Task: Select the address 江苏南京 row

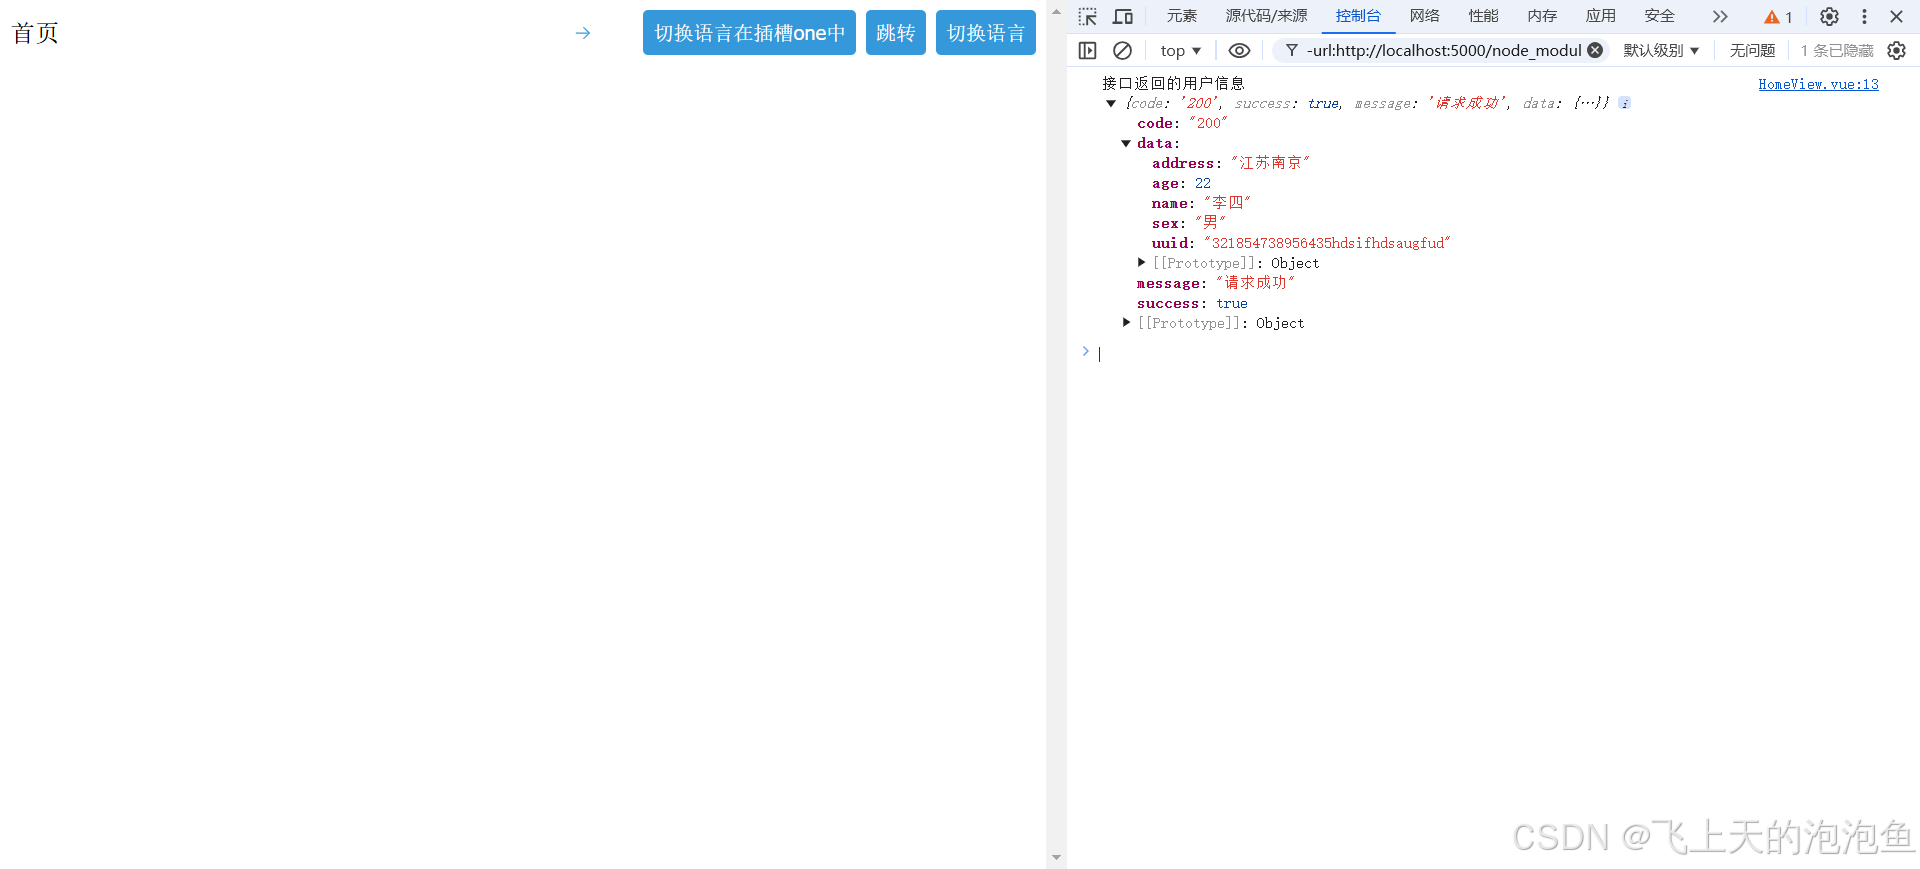Action: tap(1231, 163)
